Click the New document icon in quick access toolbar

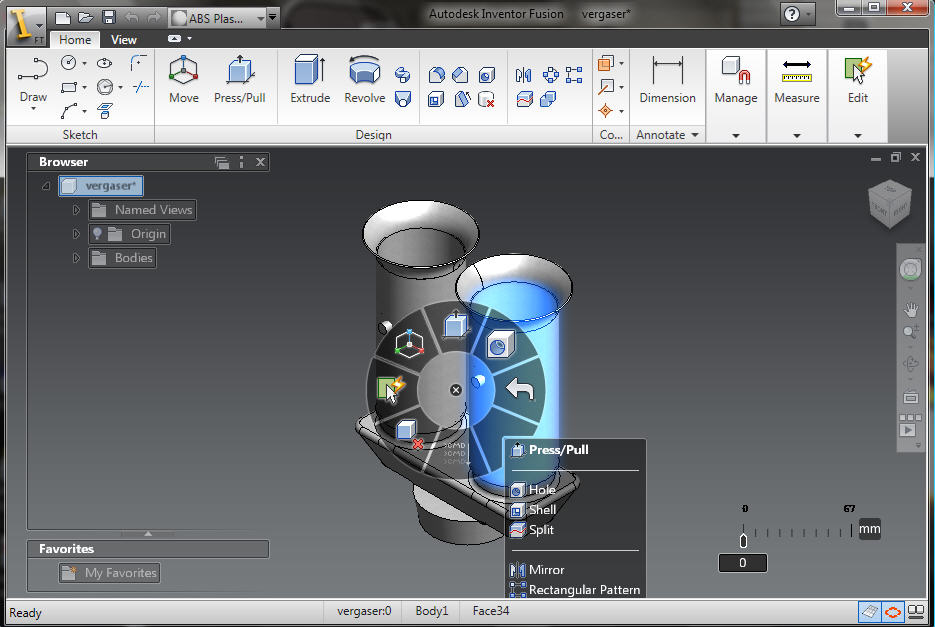pos(63,17)
